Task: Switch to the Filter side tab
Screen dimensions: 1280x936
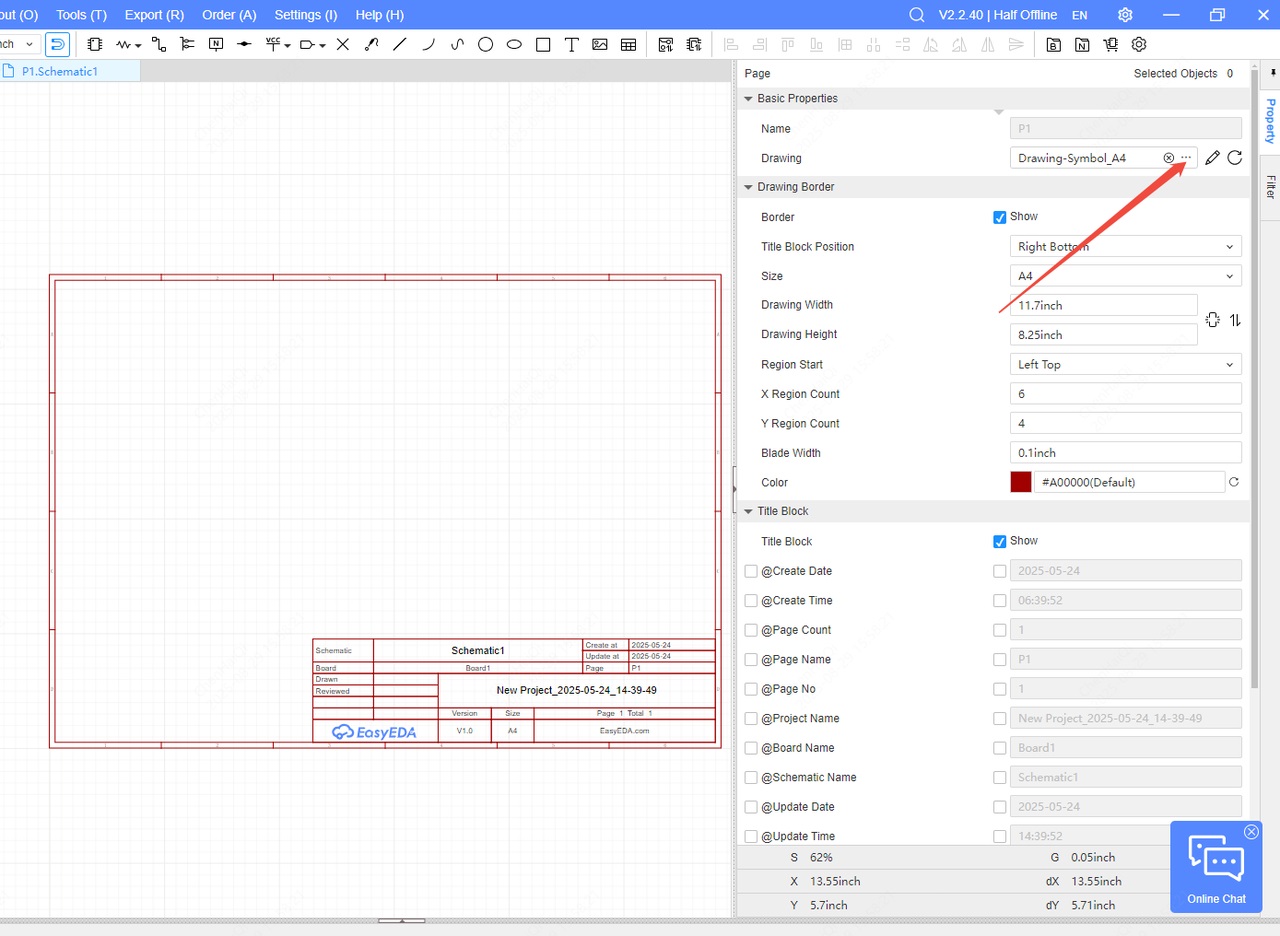Action: point(1270,186)
